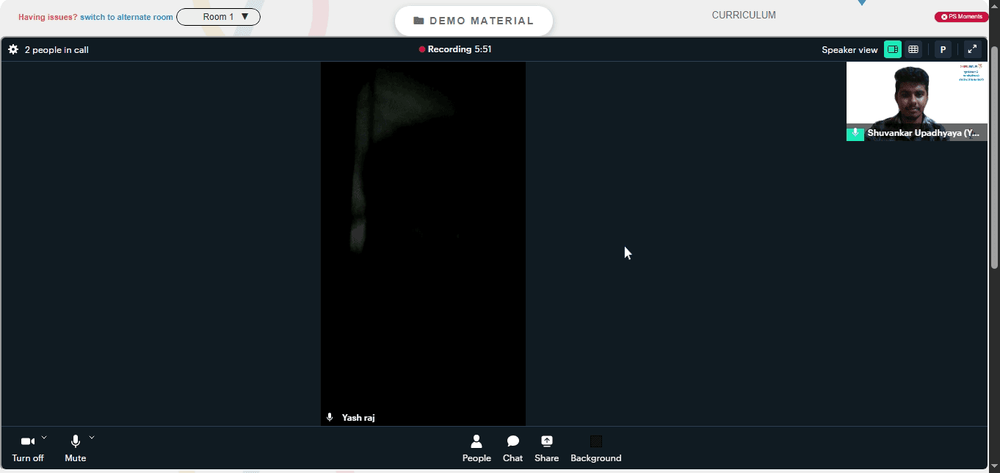Image resolution: width=1000 pixels, height=473 pixels.
Task: Open DEMO MATERIAL folder button
Action: click(474, 21)
